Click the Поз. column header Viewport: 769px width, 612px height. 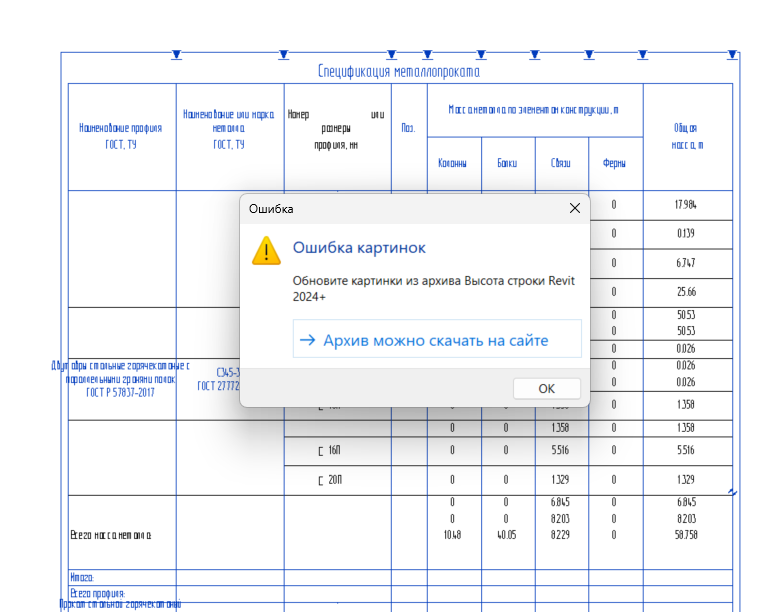(408, 129)
